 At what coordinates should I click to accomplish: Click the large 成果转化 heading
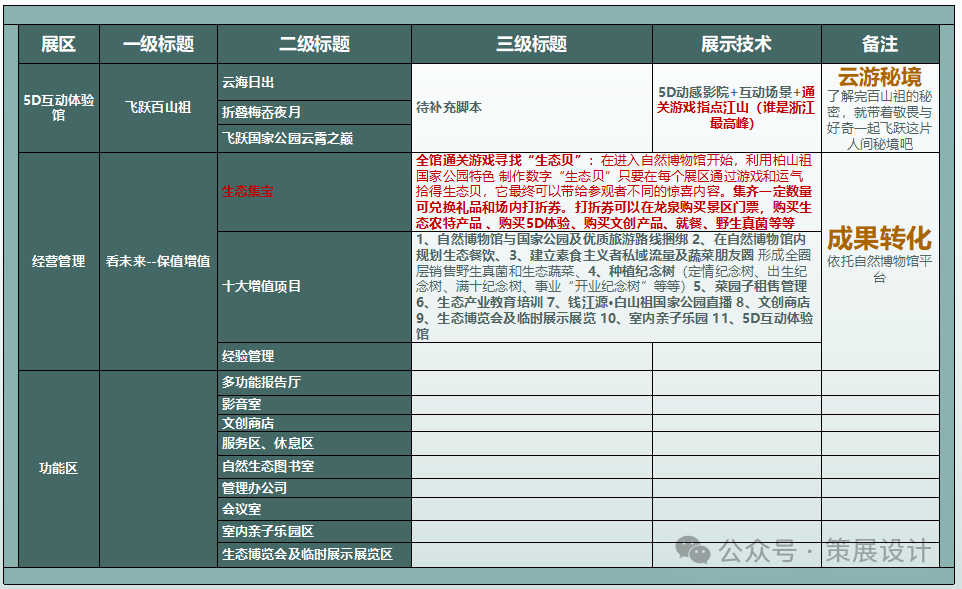click(879, 238)
